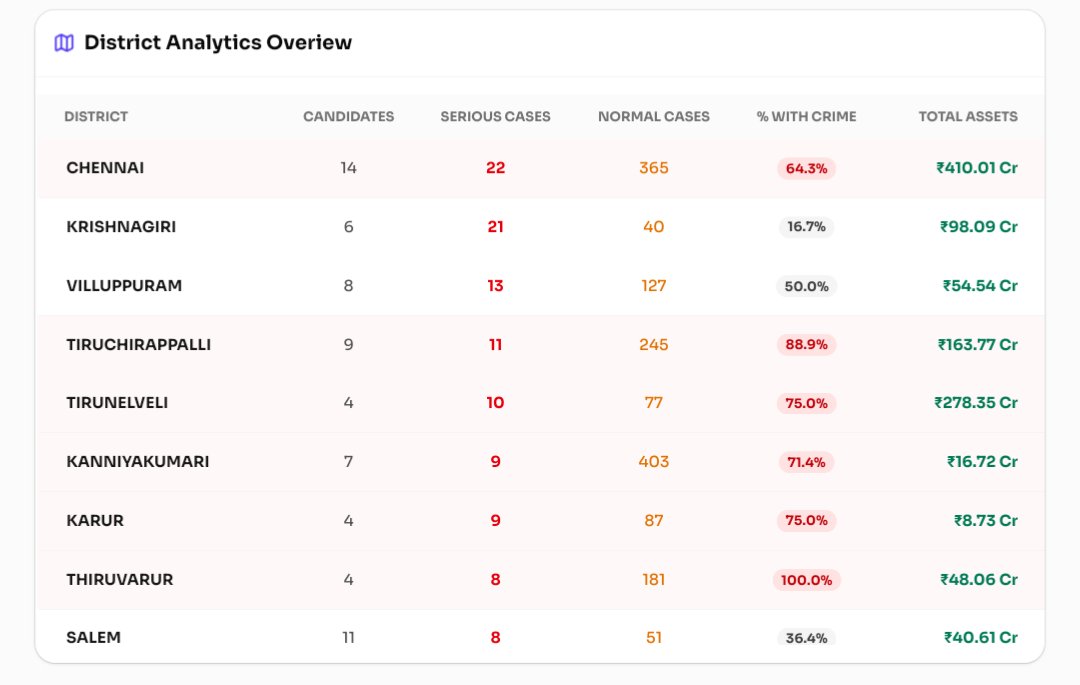Sort by the Candidates column header

click(x=348, y=117)
